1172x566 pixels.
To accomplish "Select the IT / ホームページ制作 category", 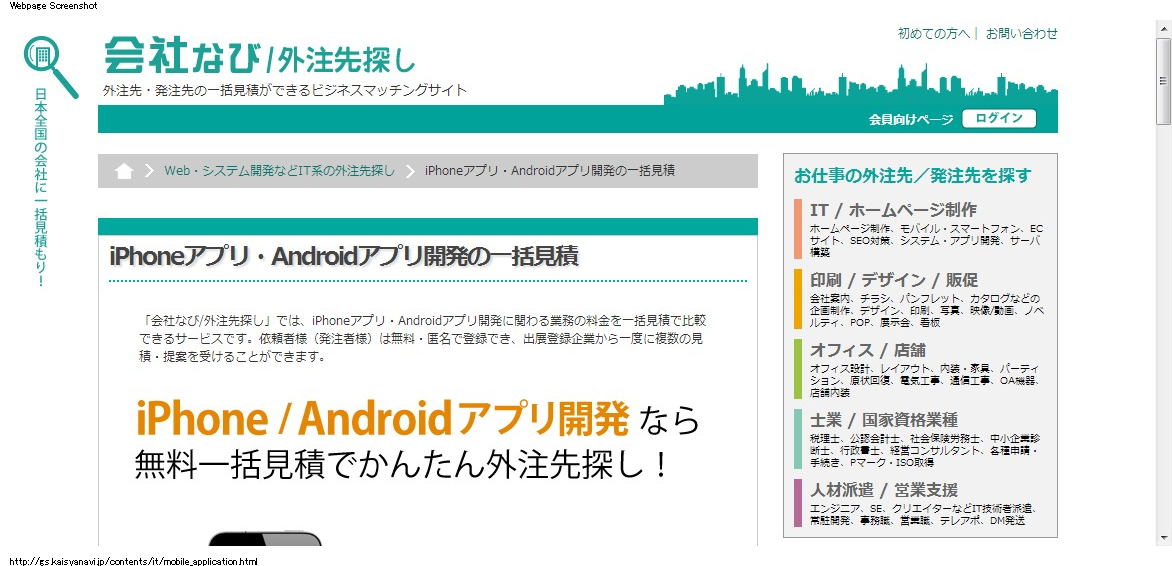I will point(893,209).
